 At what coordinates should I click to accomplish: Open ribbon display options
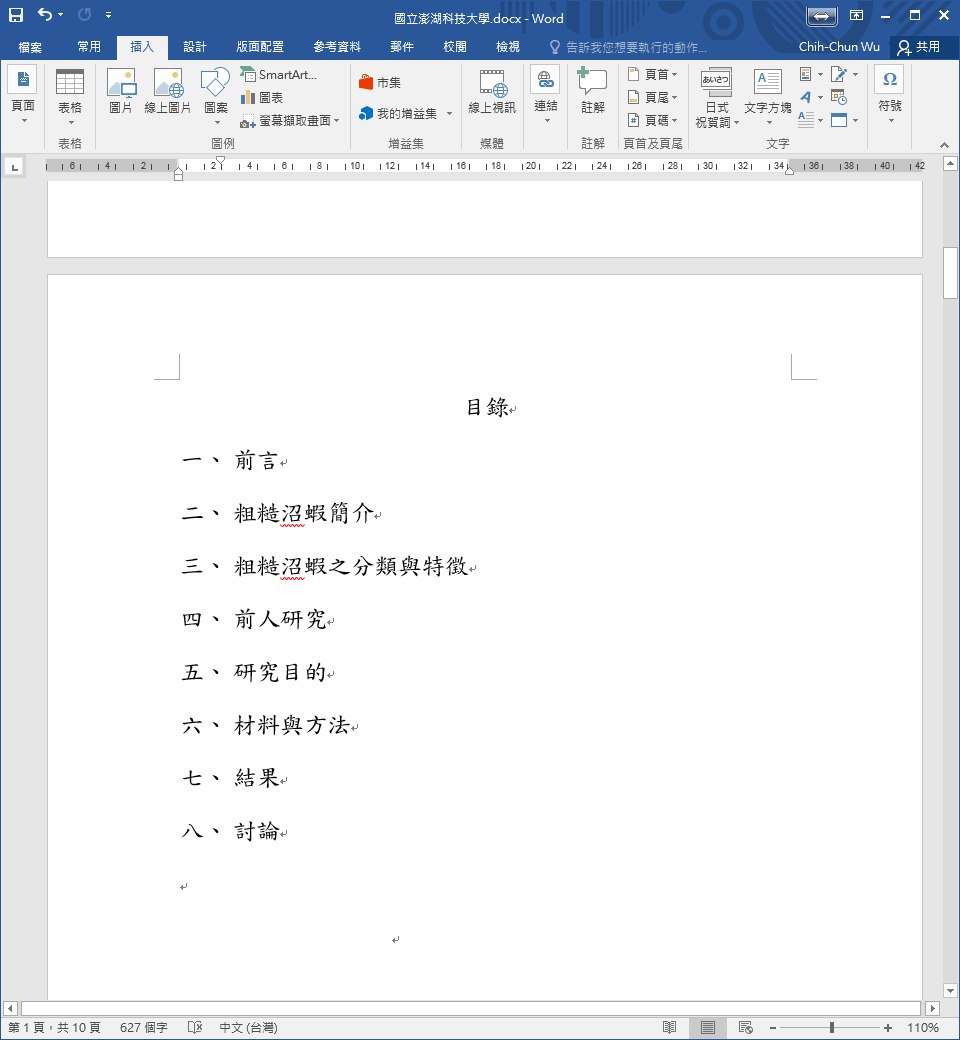coord(857,15)
